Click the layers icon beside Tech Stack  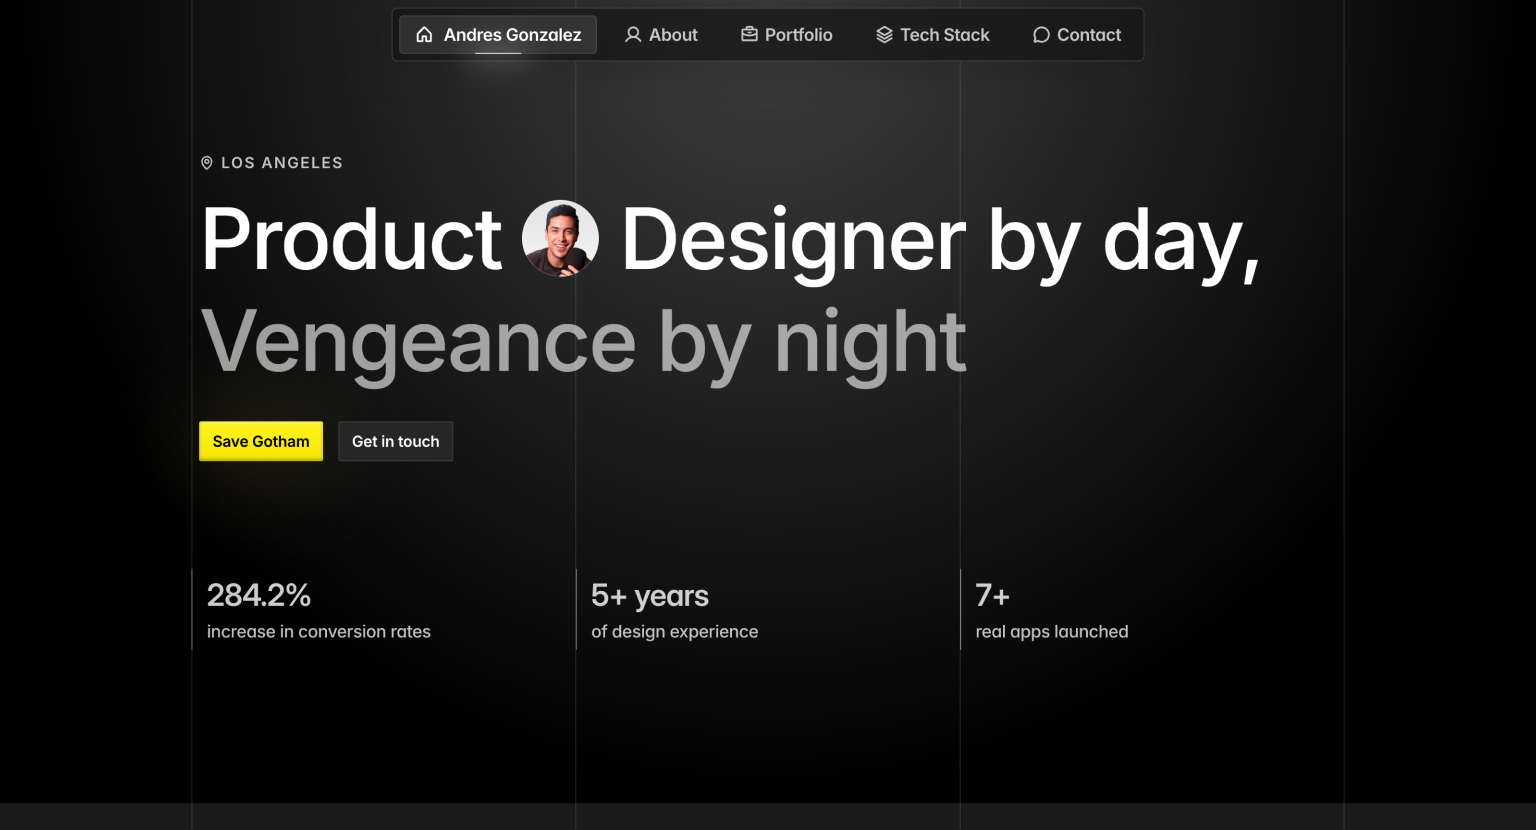tap(884, 35)
